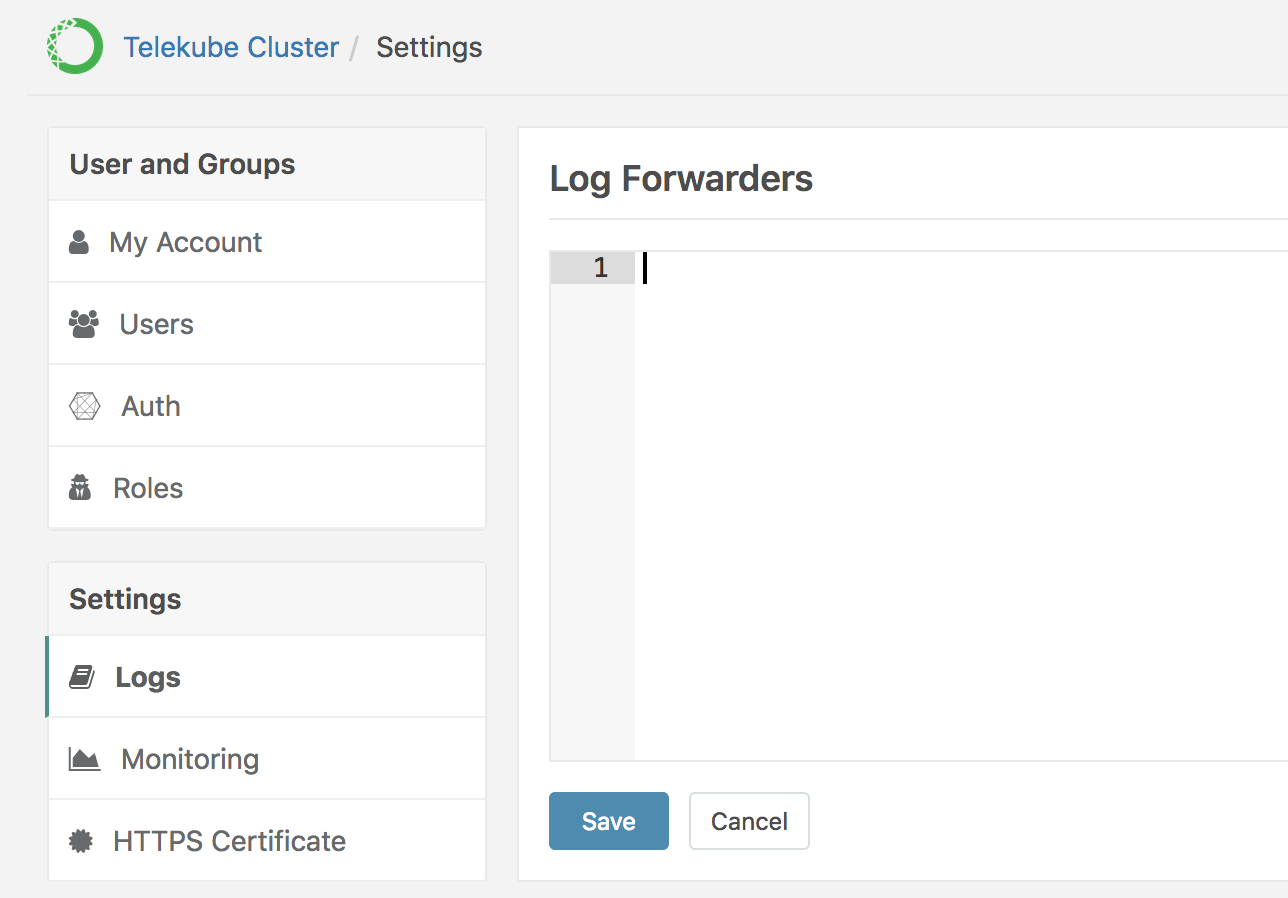Image resolution: width=1288 pixels, height=898 pixels.
Task: Click the My Account person icon
Action: pyautogui.click(x=79, y=242)
